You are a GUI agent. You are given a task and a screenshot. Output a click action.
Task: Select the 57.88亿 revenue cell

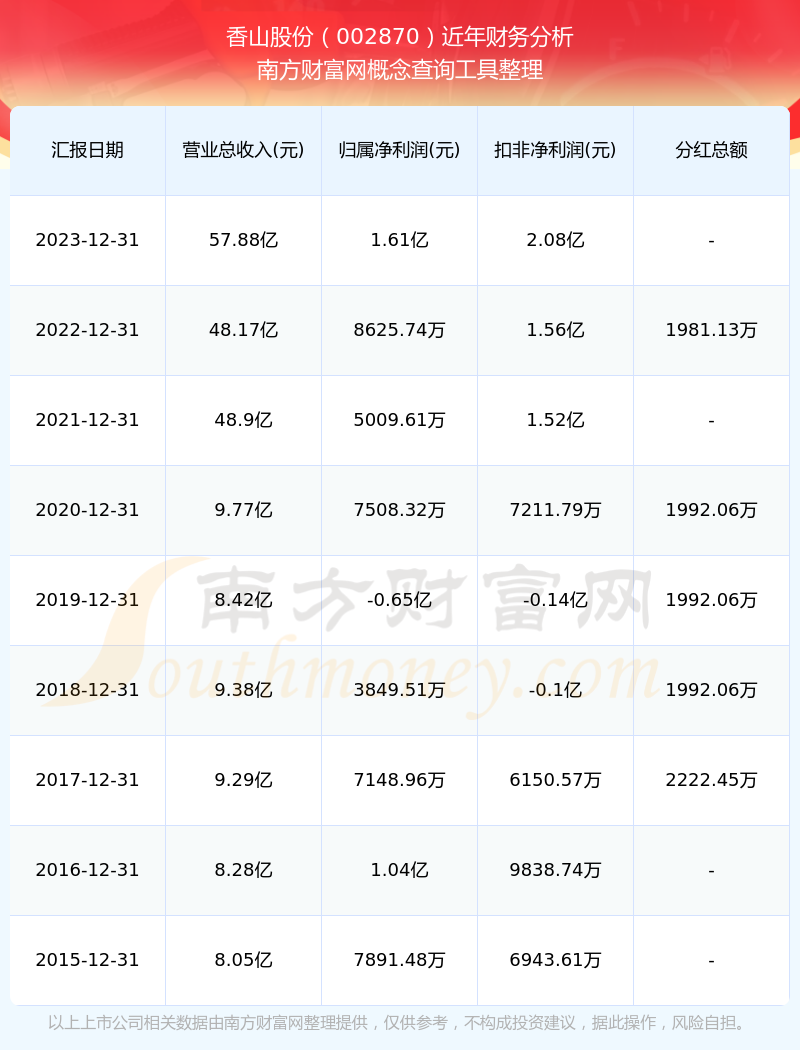pos(243,240)
